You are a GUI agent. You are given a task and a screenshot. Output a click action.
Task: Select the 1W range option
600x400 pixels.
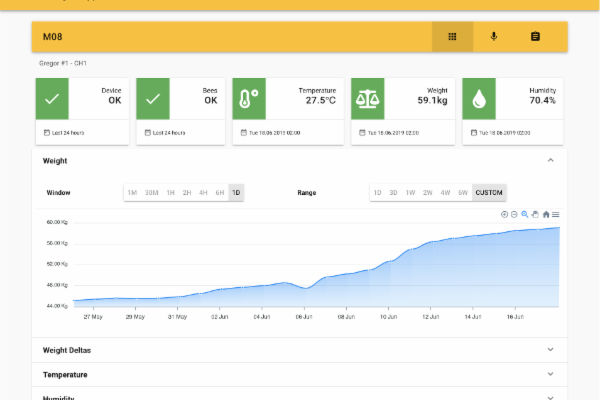coord(410,192)
